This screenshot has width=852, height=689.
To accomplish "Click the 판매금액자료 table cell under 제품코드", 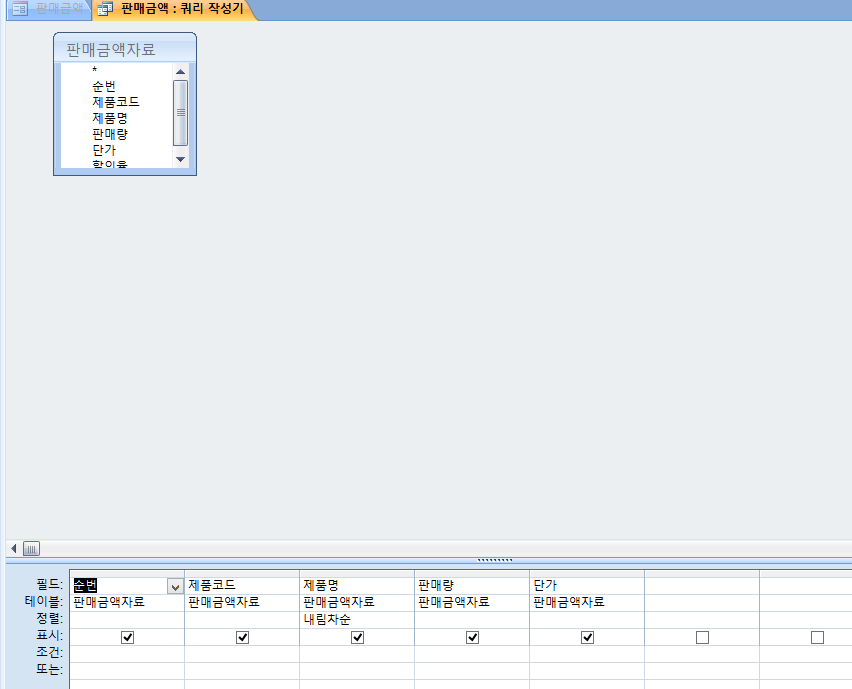I will [x=241, y=602].
